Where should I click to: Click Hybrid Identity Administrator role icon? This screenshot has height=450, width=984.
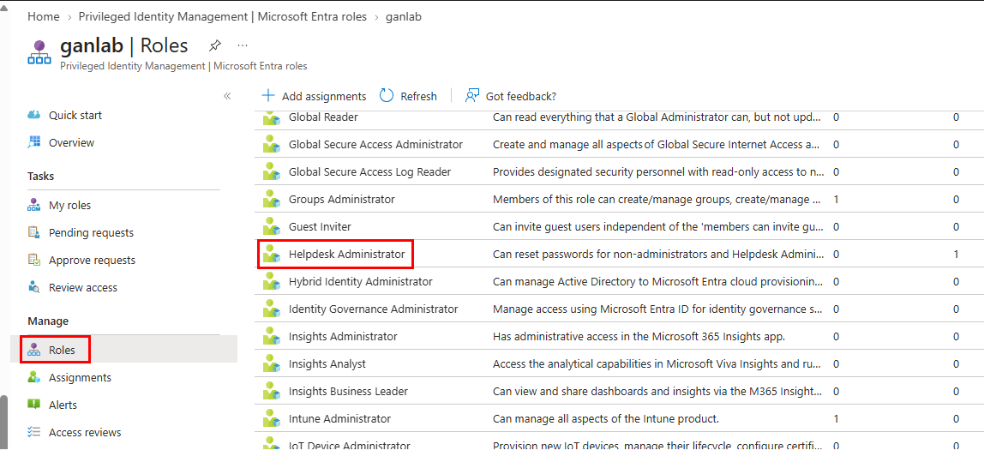point(271,281)
